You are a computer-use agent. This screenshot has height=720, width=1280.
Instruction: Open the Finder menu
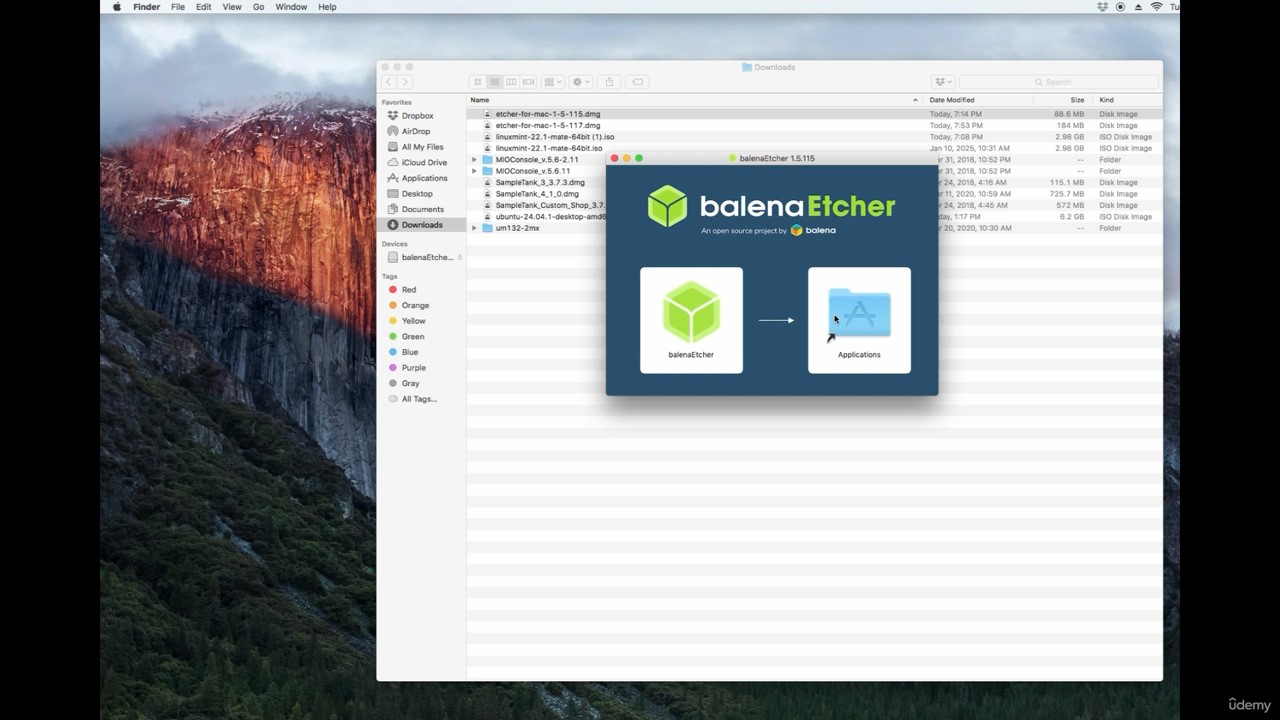pos(146,7)
